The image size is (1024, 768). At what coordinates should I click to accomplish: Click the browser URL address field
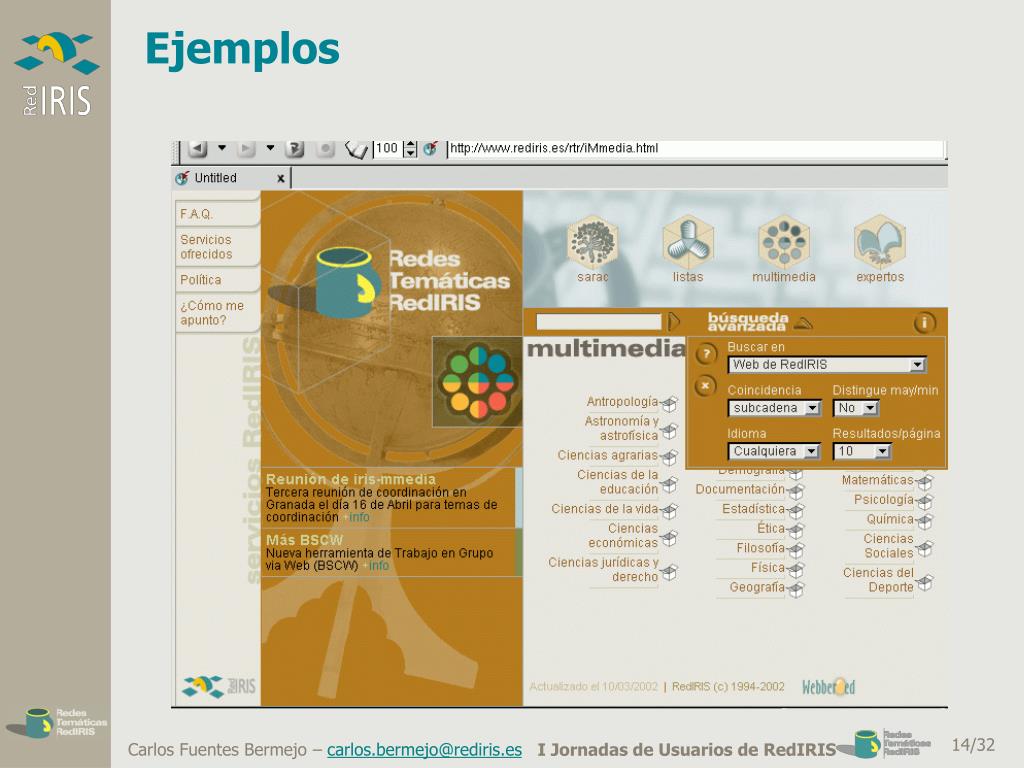(x=696, y=148)
